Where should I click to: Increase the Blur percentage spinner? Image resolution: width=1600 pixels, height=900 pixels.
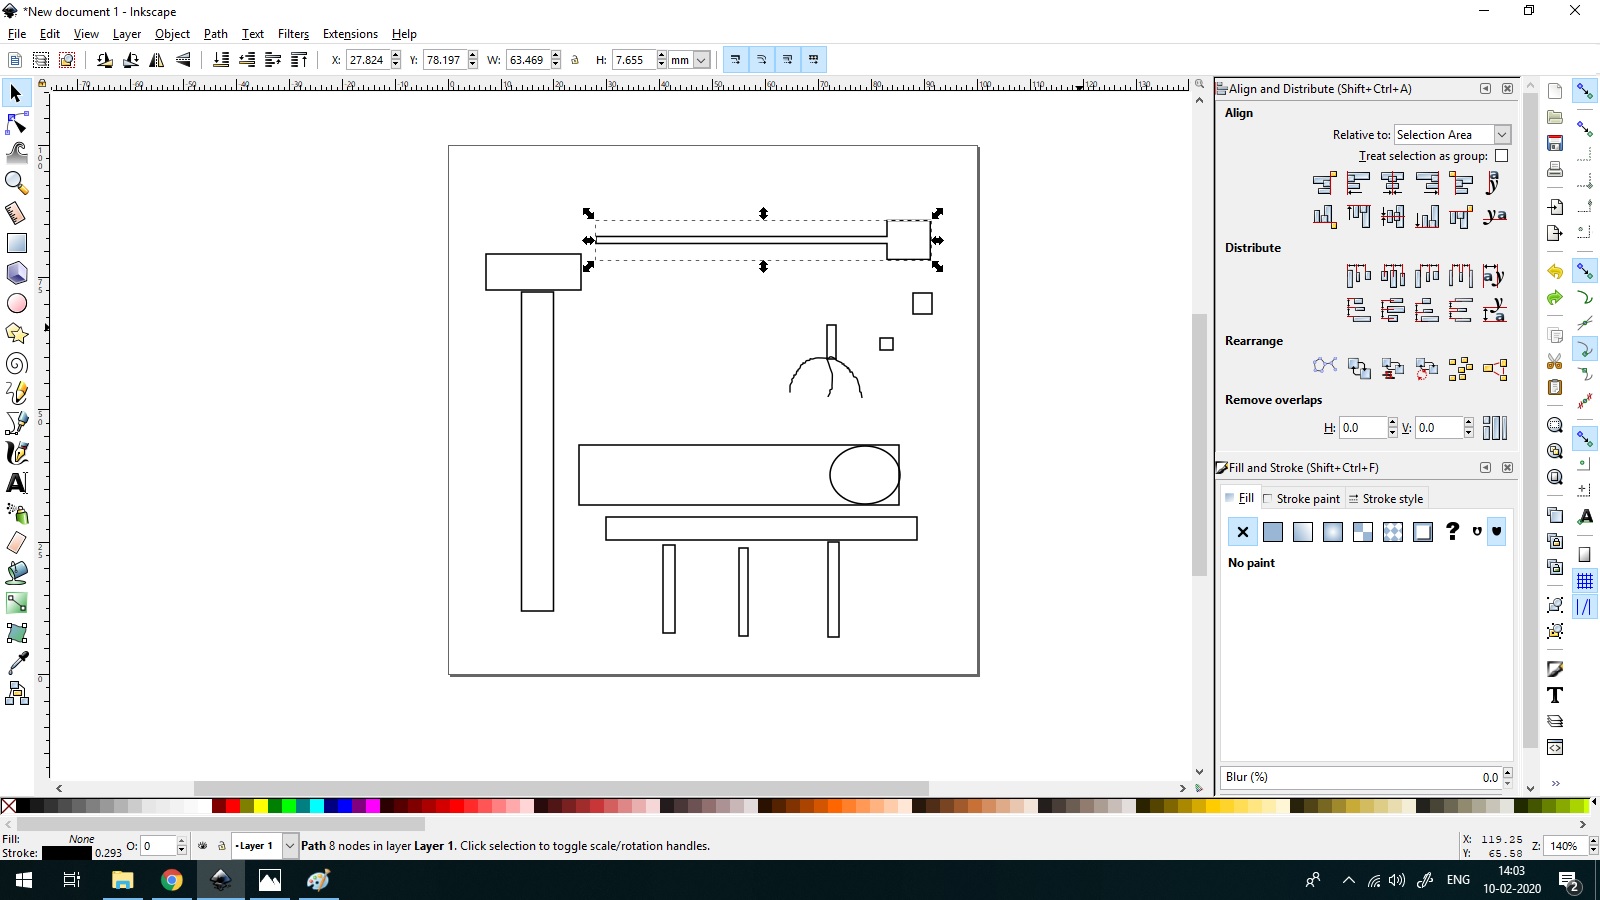(x=1507, y=772)
